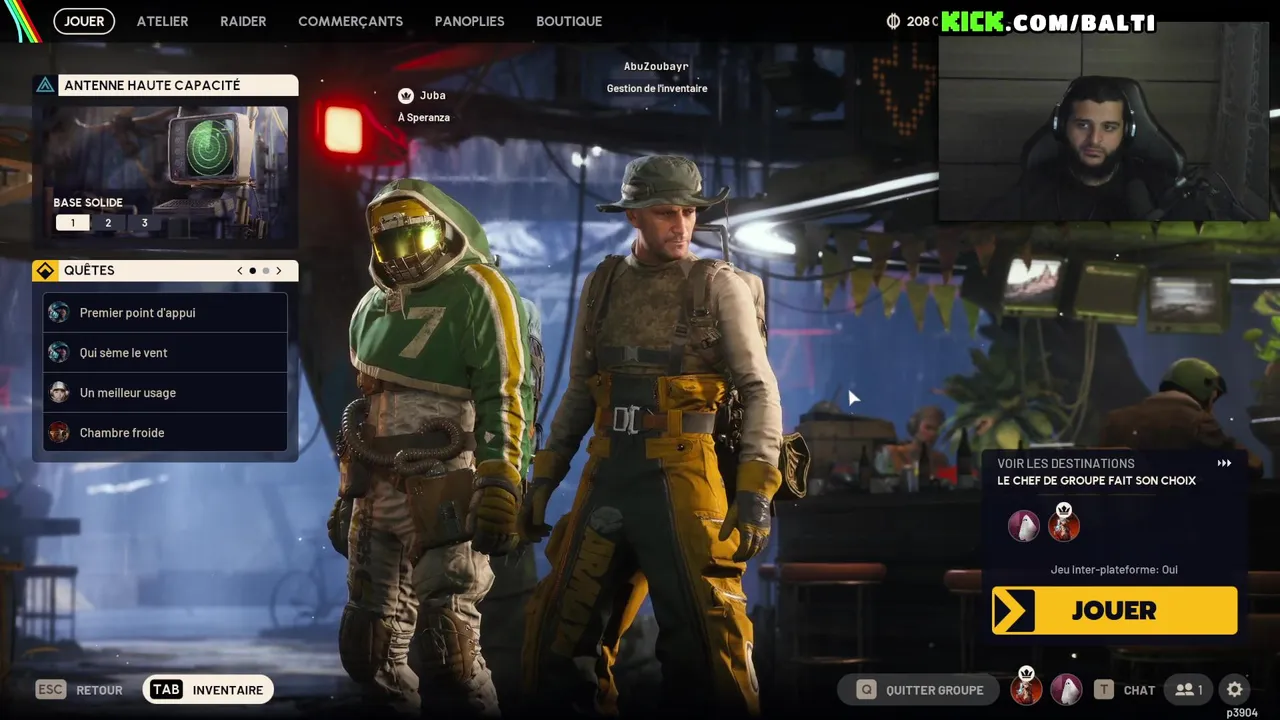
Task: Click avatar icon of Un meilleur usage
Action: pos(59,393)
